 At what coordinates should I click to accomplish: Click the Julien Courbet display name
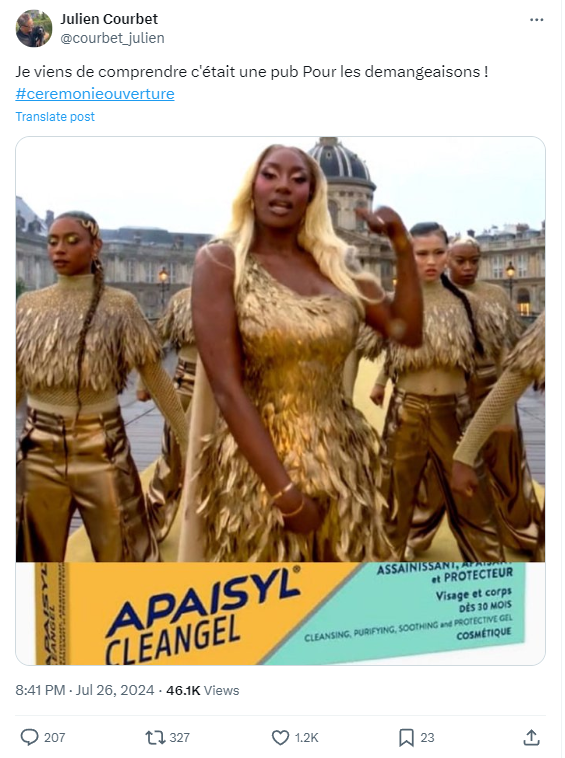point(109,19)
